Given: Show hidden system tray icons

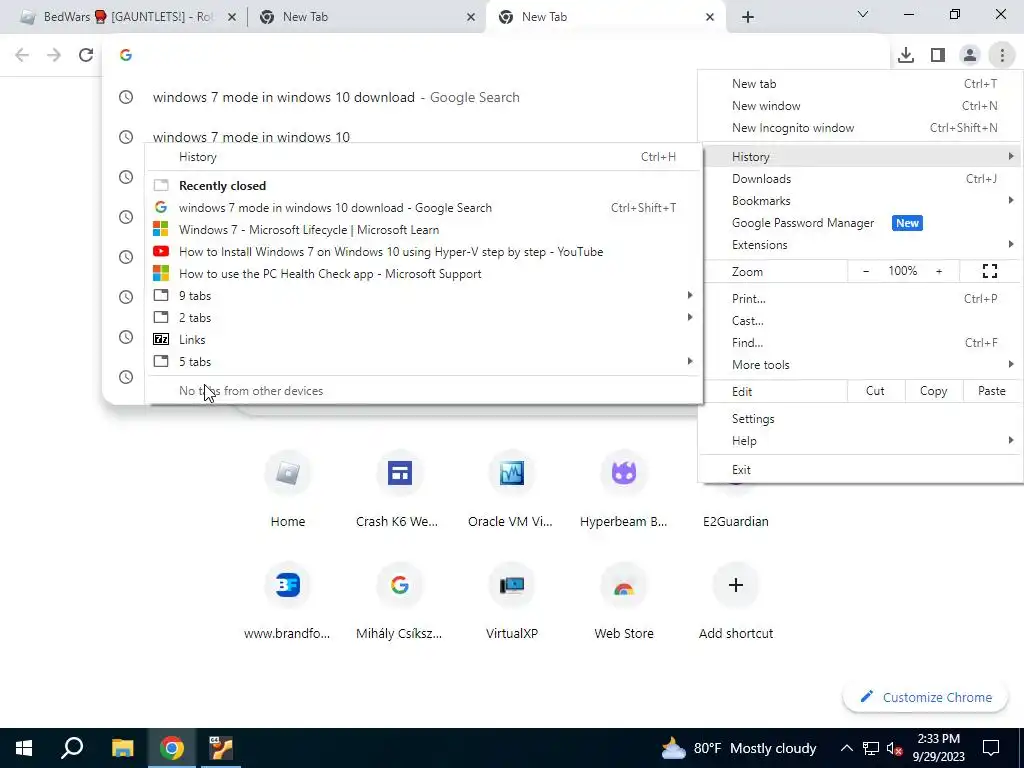Looking at the screenshot, I should point(846,748).
